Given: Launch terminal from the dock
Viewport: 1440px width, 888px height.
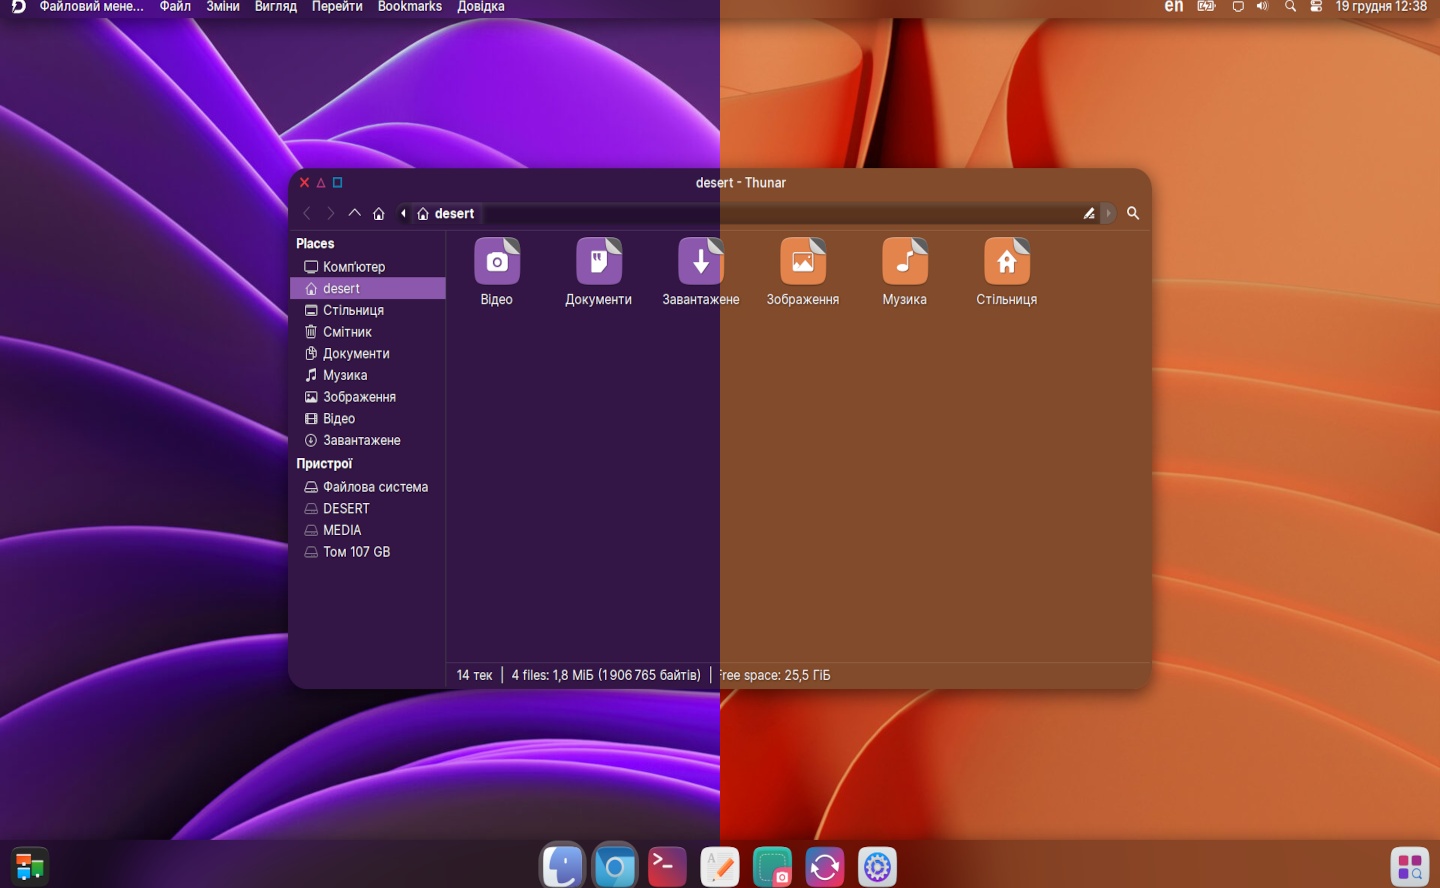Looking at the screenshot, I should 667,866.
